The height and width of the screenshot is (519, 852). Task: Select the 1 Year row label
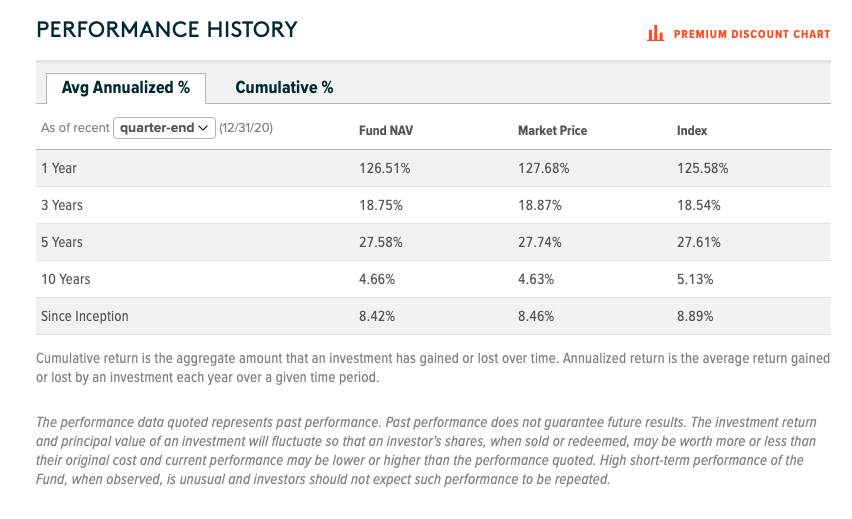59,168
